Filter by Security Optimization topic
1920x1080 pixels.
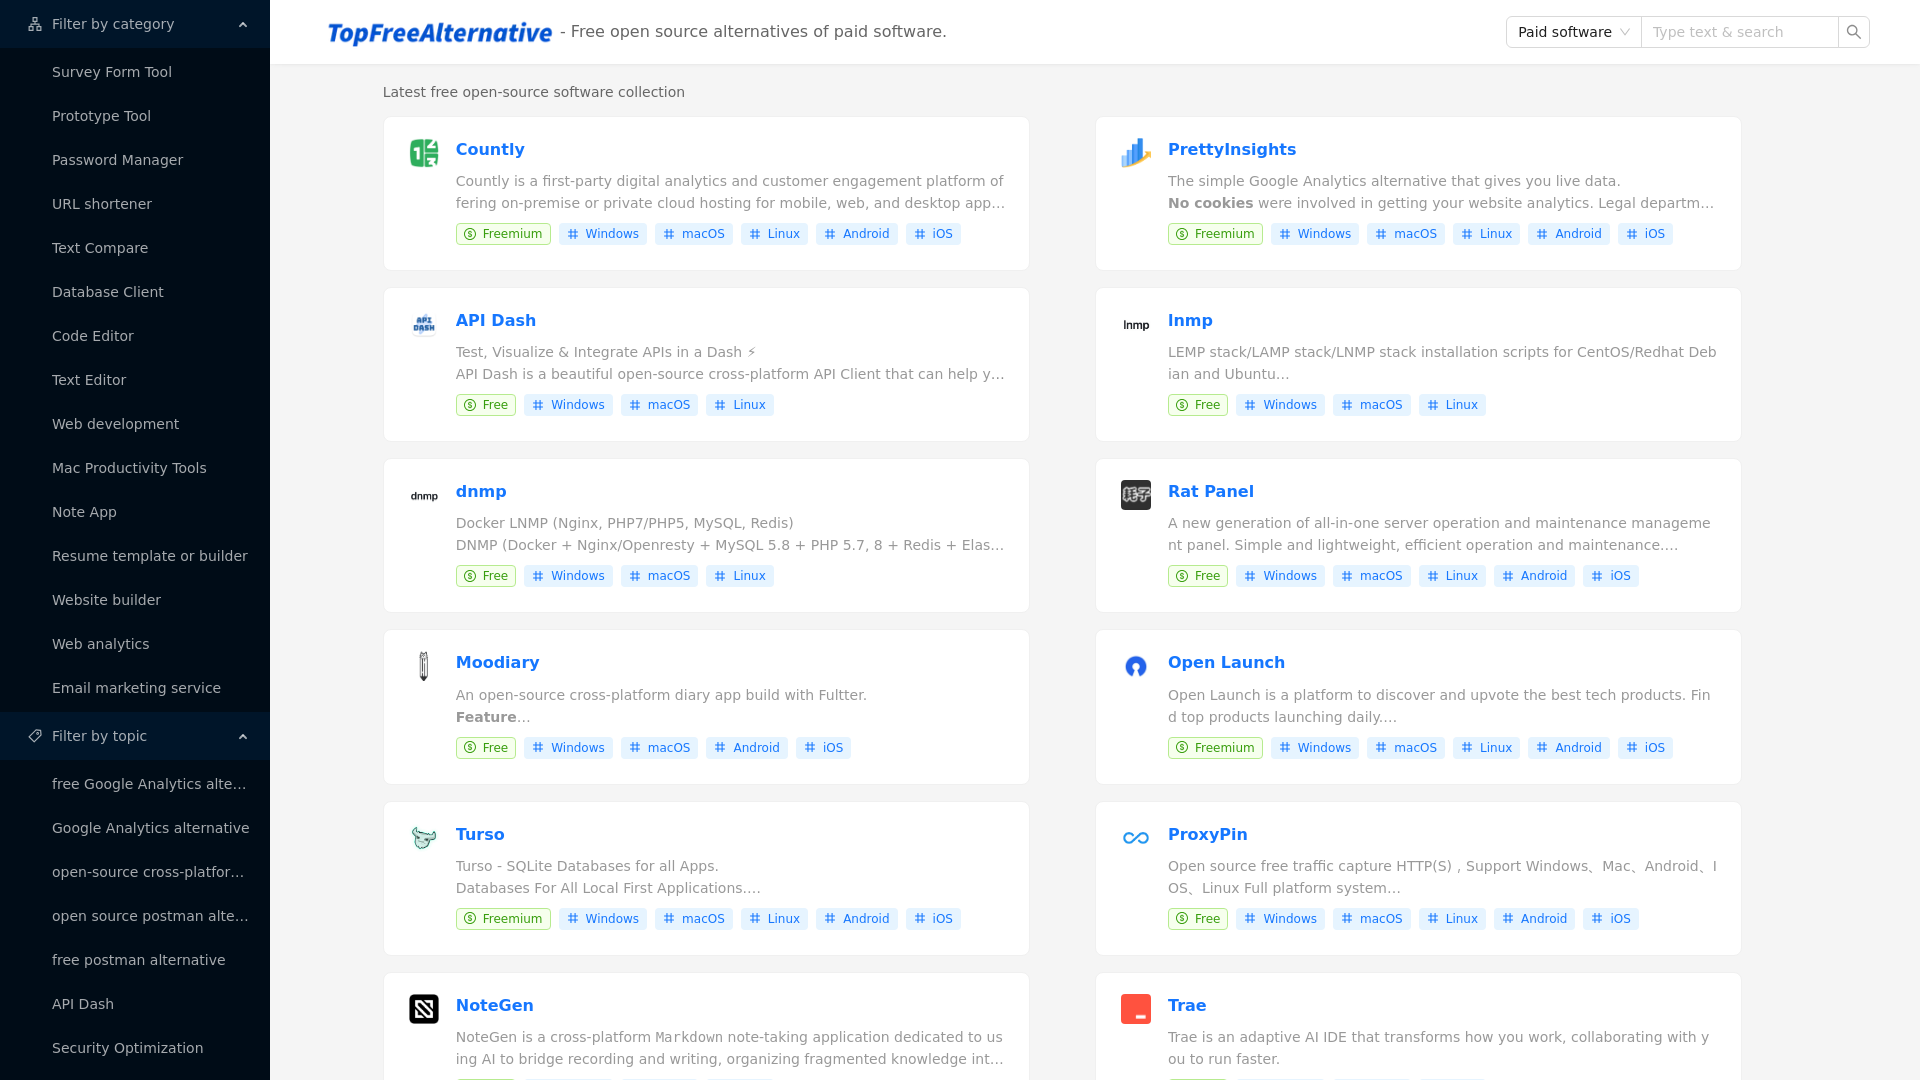pyautogui.click(x=135, y=1048)
